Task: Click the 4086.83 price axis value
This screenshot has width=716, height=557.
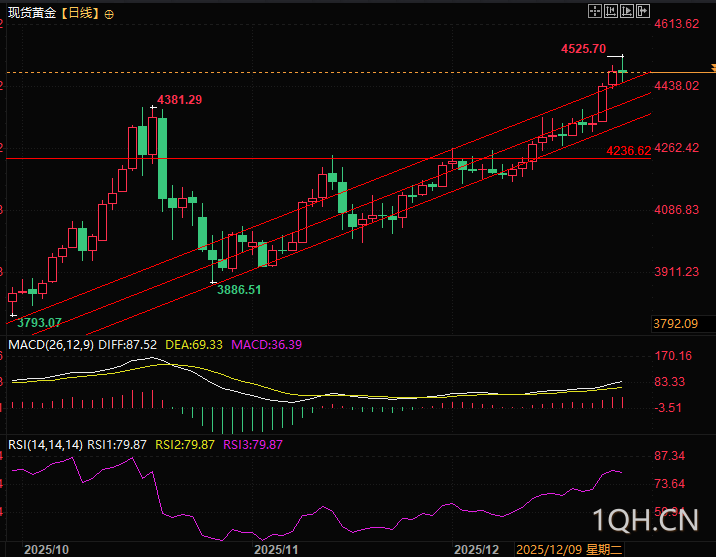Action: click(x=677, y=210)
